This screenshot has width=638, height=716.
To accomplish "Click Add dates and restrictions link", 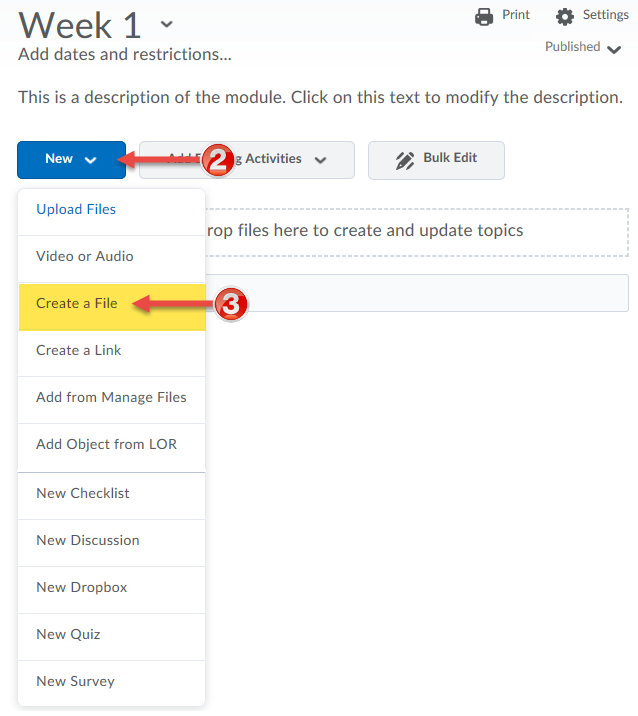I will (x=125, y=54).
